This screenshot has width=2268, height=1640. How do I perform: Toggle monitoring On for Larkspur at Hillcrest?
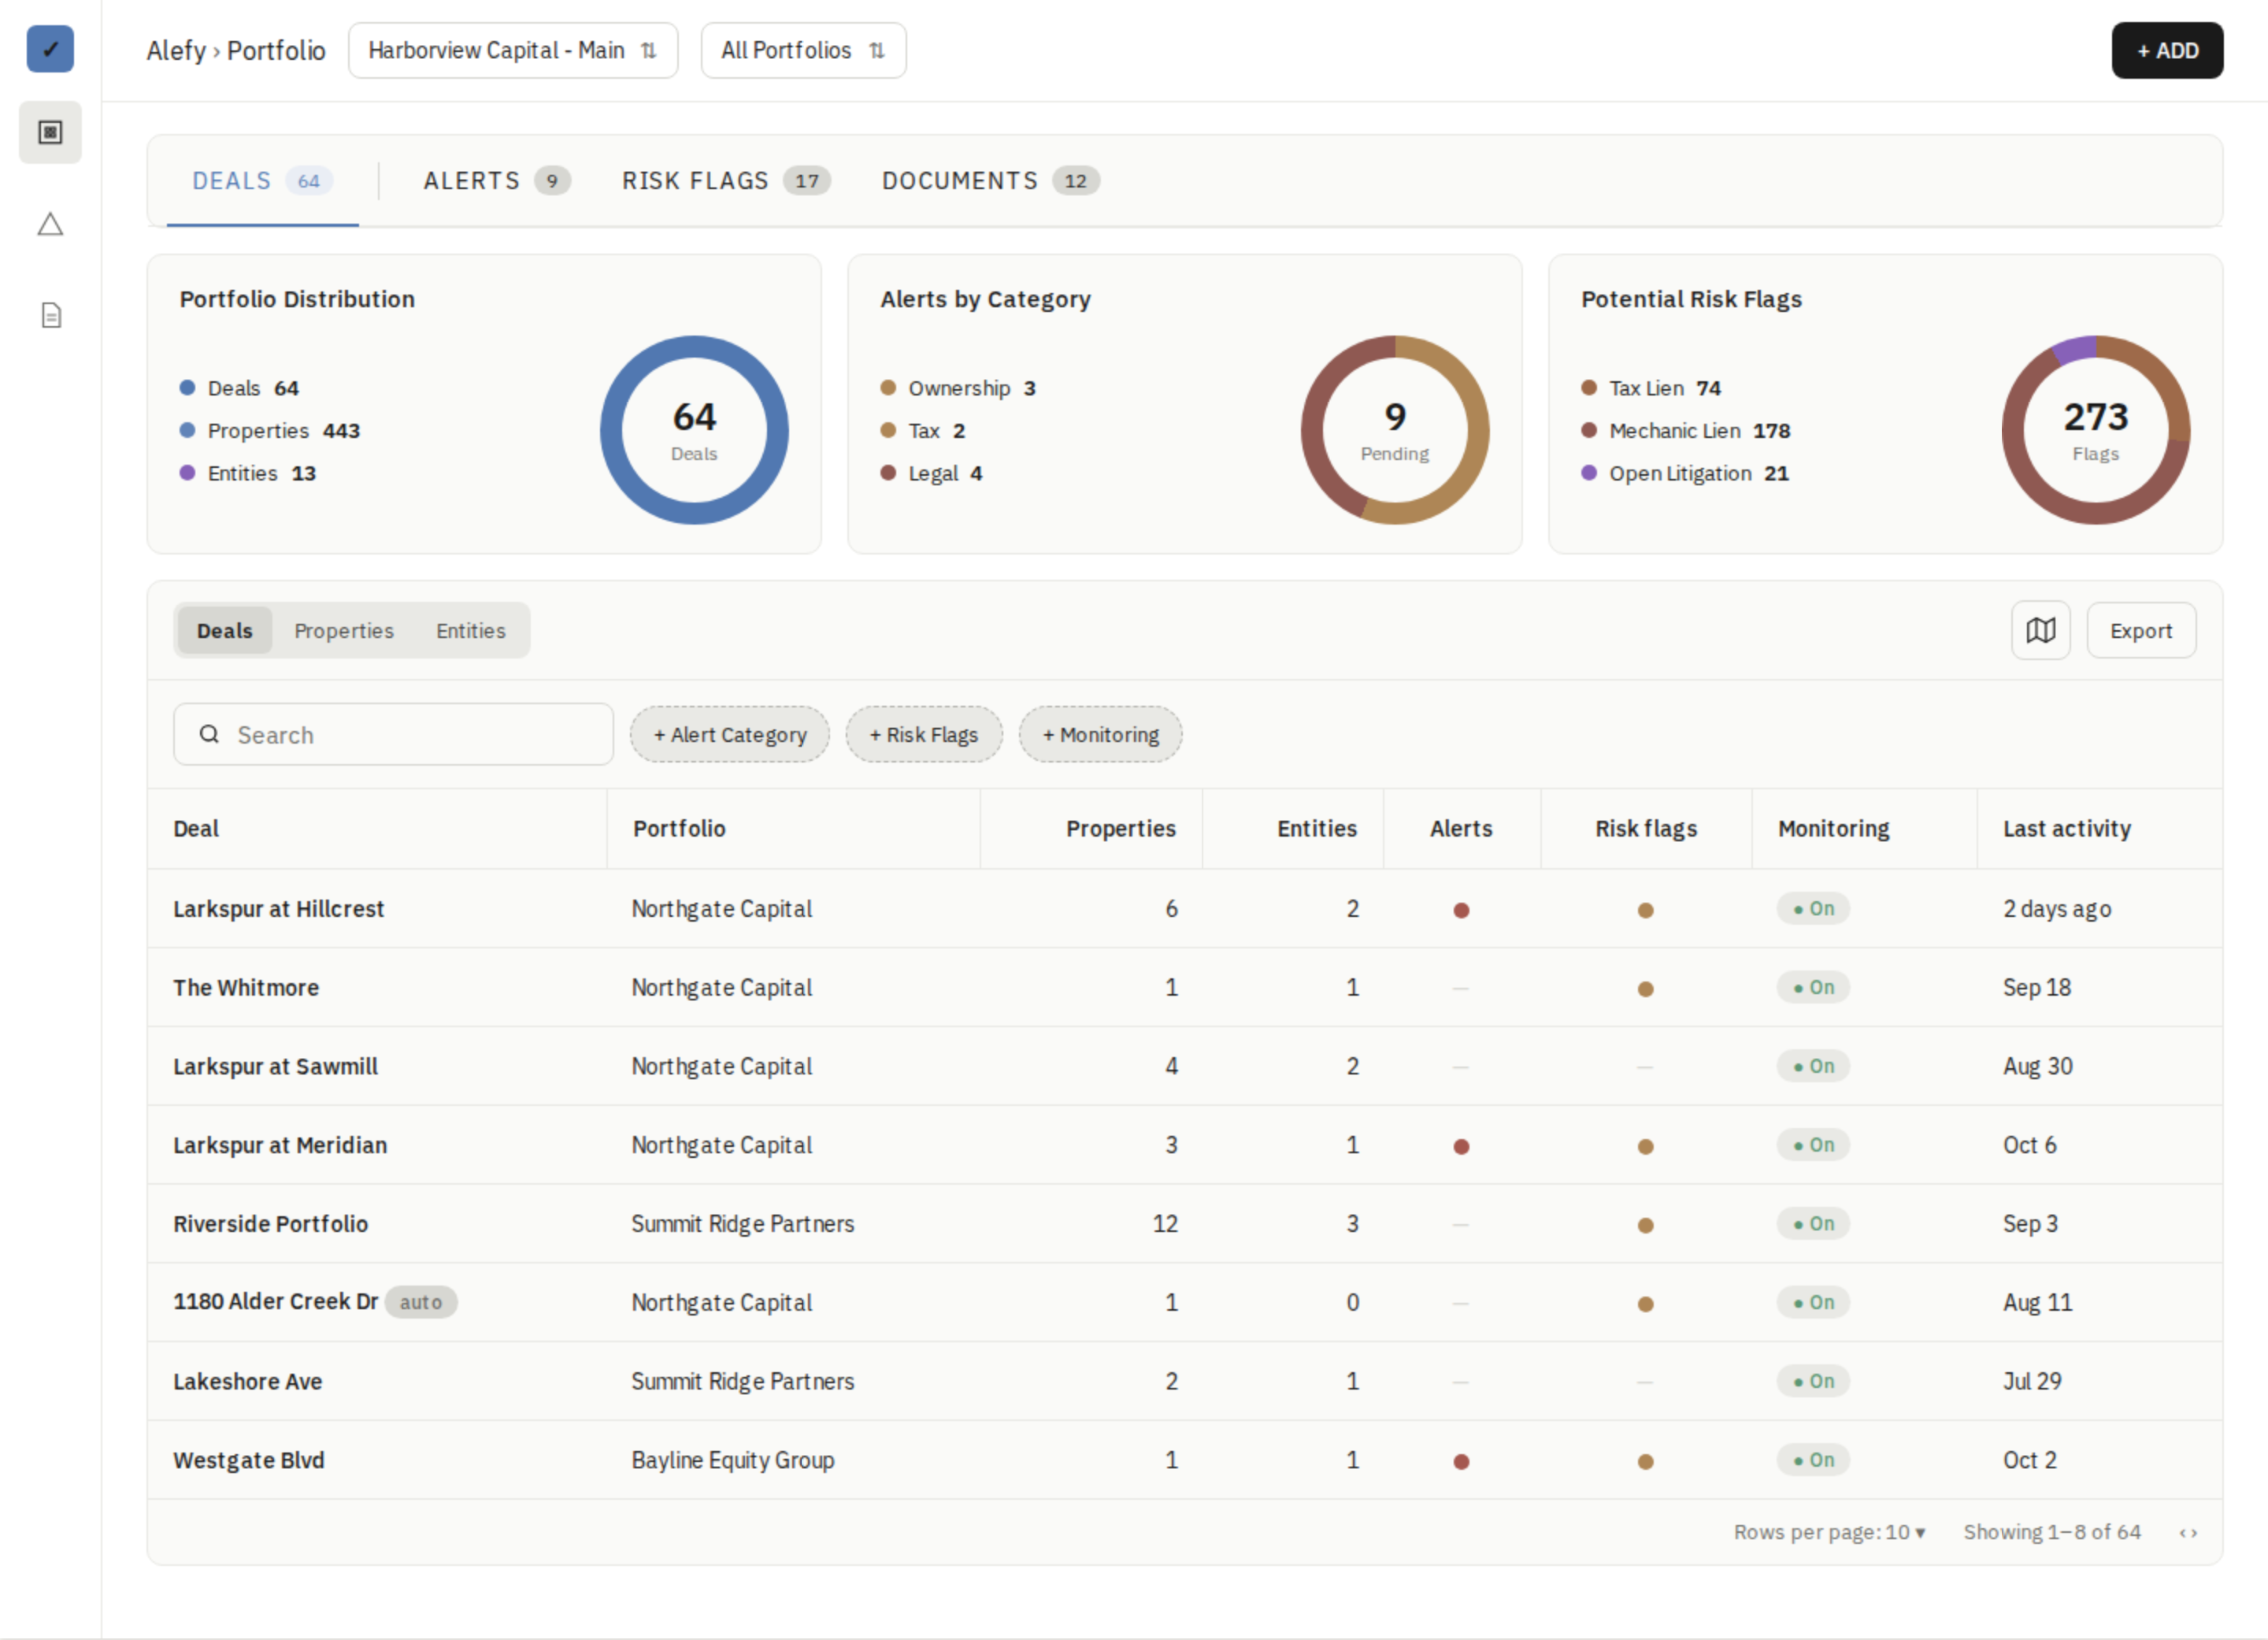click(x=1813, y=908)
